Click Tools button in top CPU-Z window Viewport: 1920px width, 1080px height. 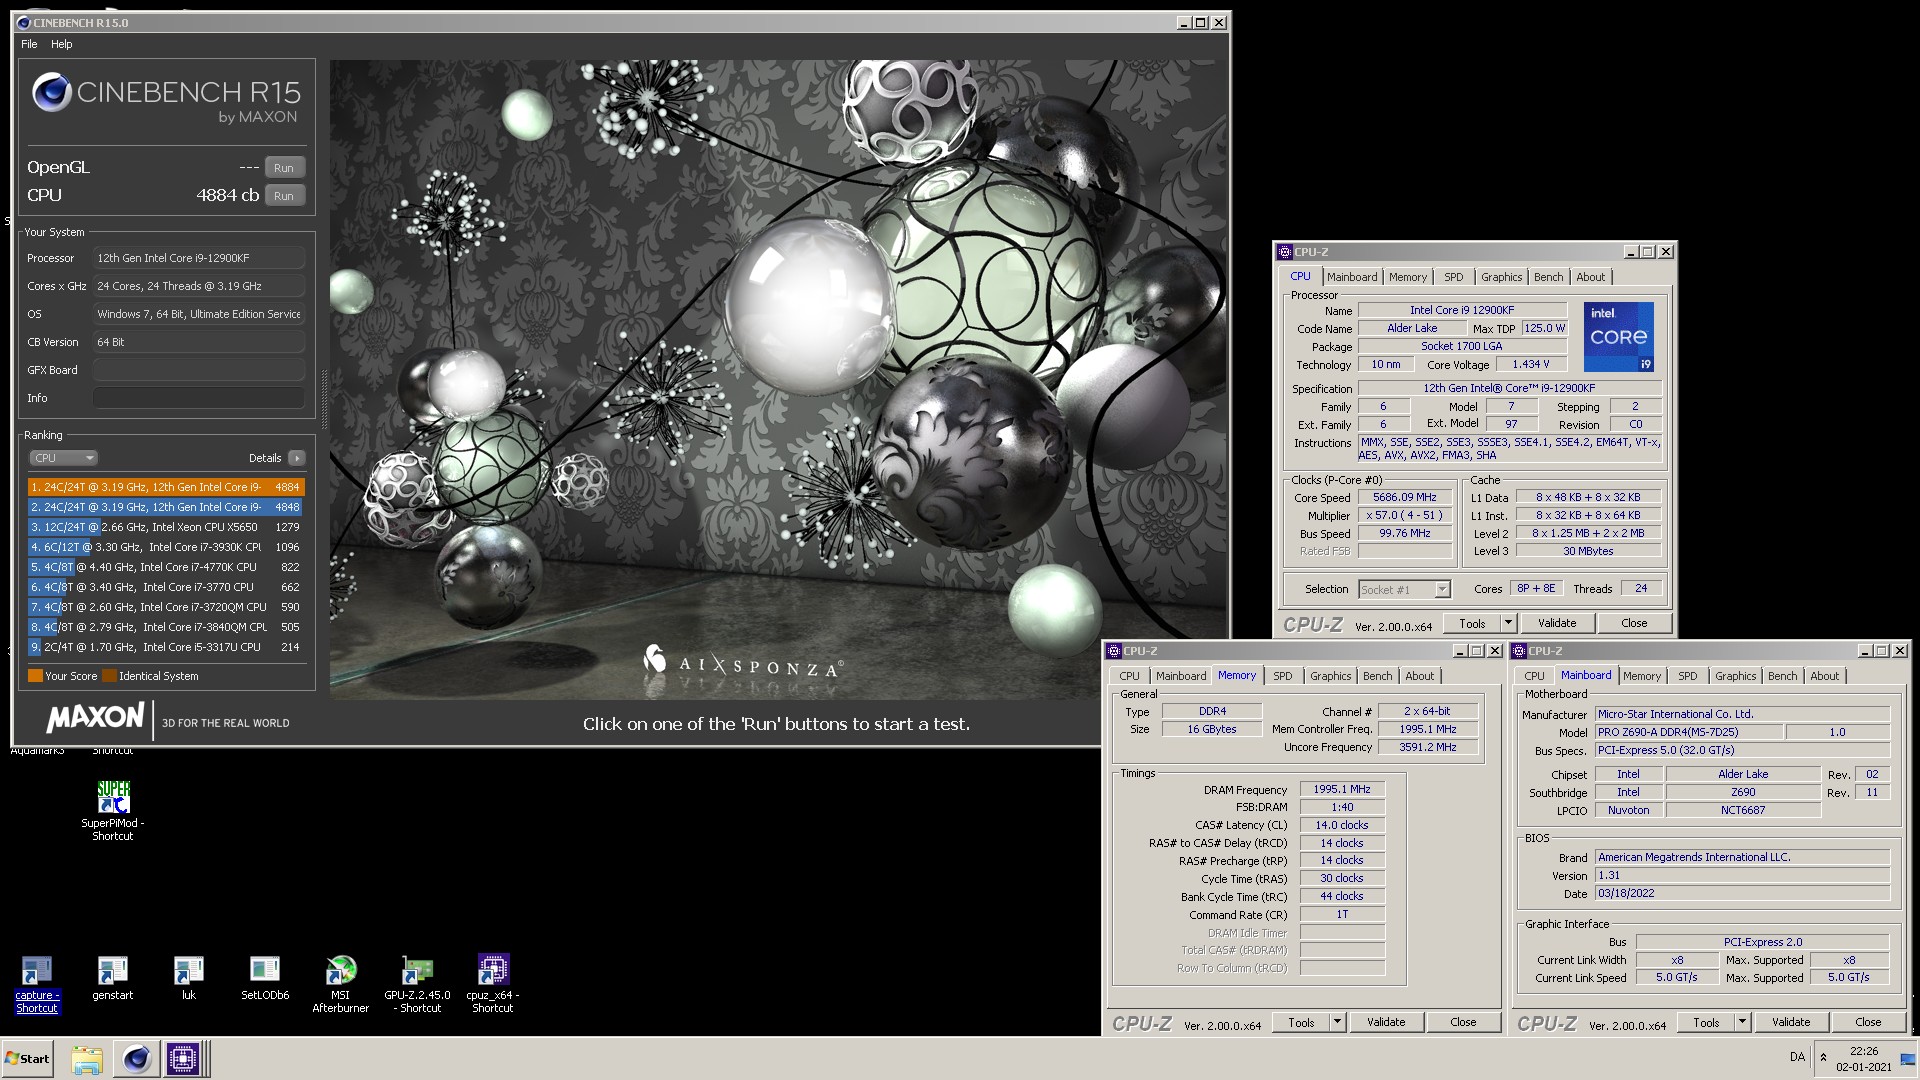pos(1472,623)
